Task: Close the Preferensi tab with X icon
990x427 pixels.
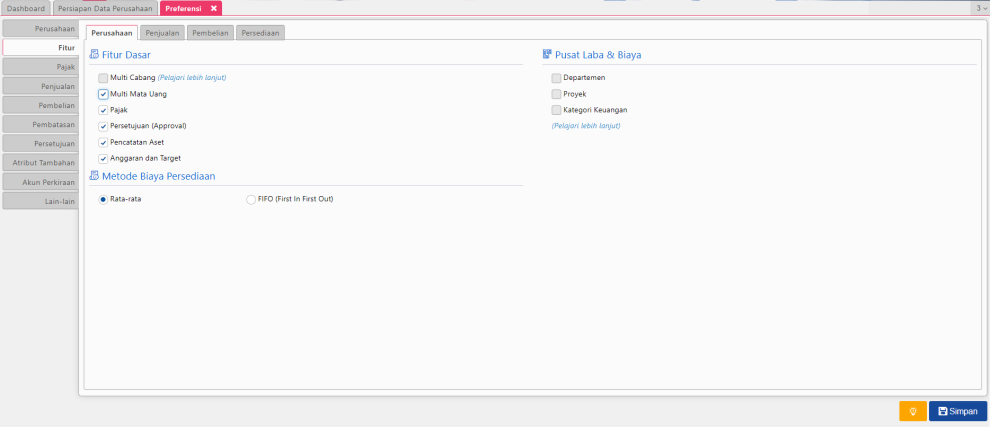Action: tap(213, 8)
